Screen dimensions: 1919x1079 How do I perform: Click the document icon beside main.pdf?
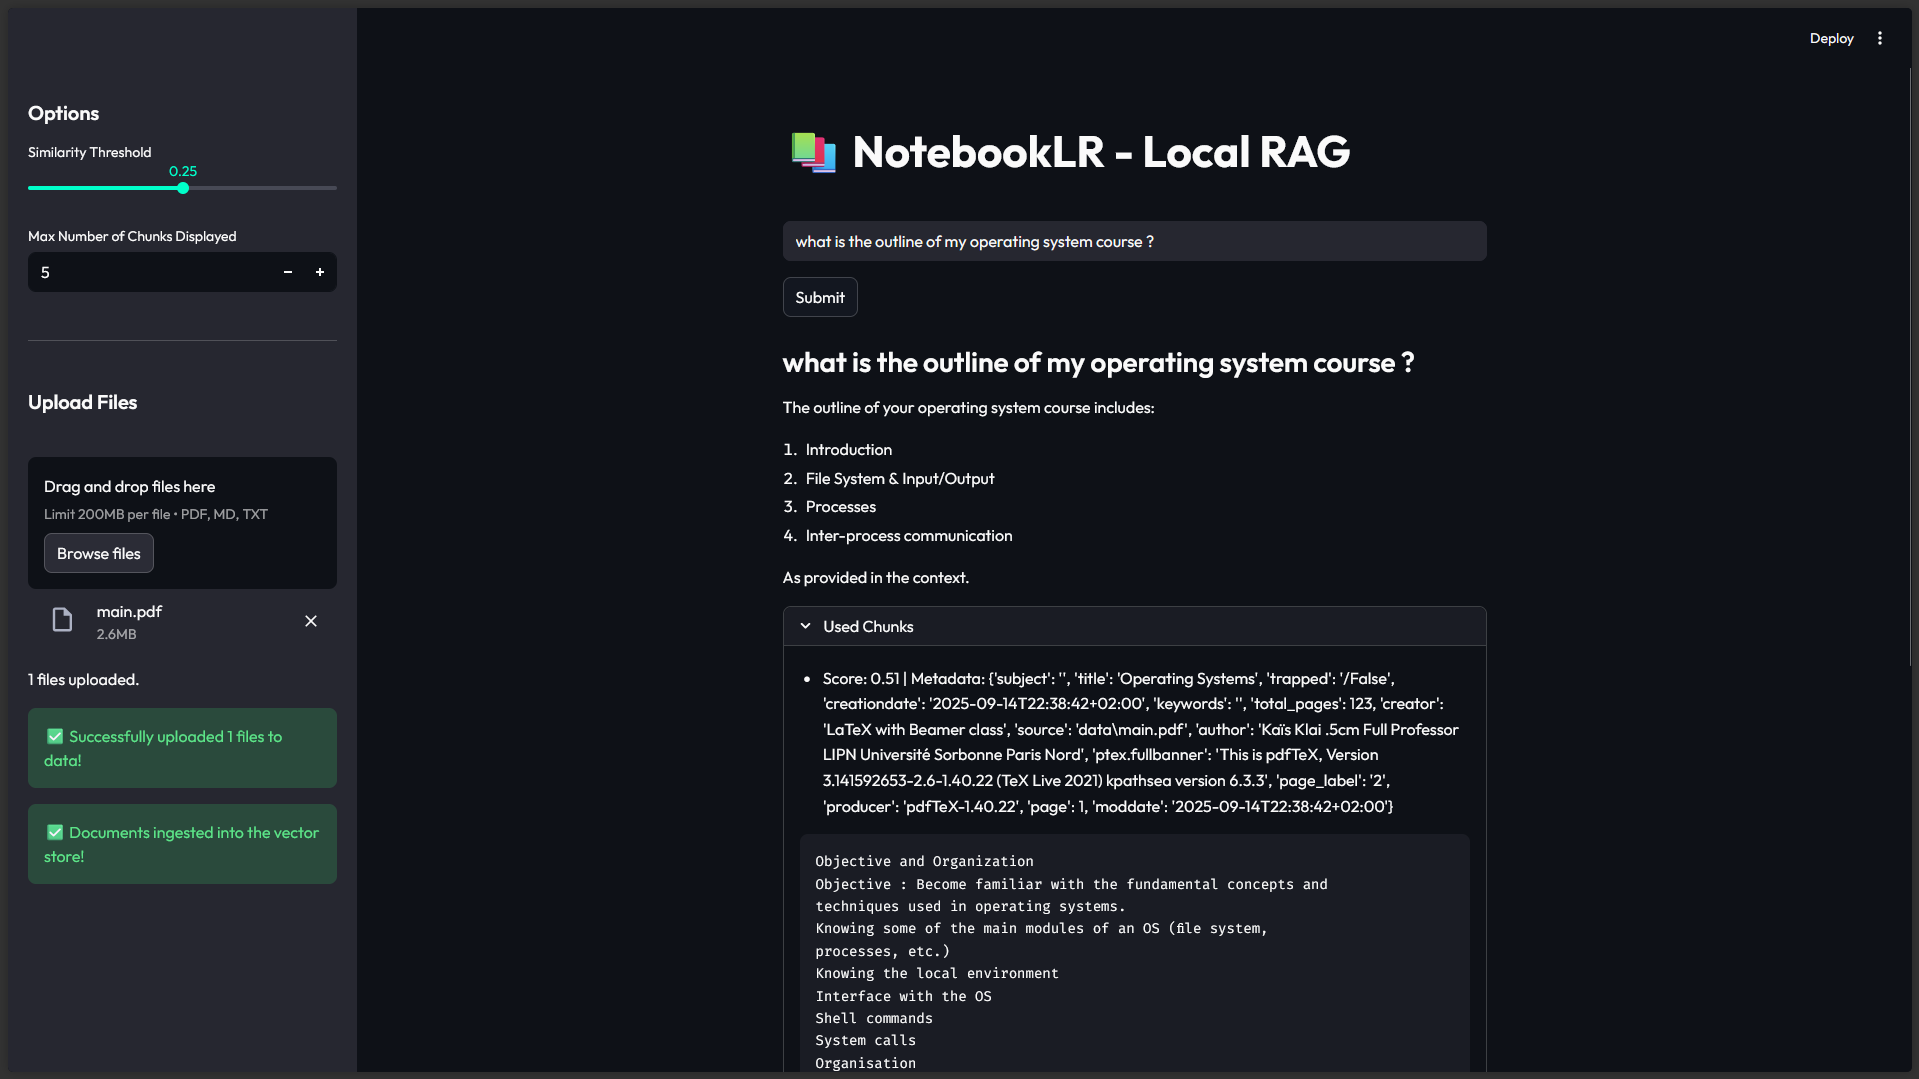point(61,620)
